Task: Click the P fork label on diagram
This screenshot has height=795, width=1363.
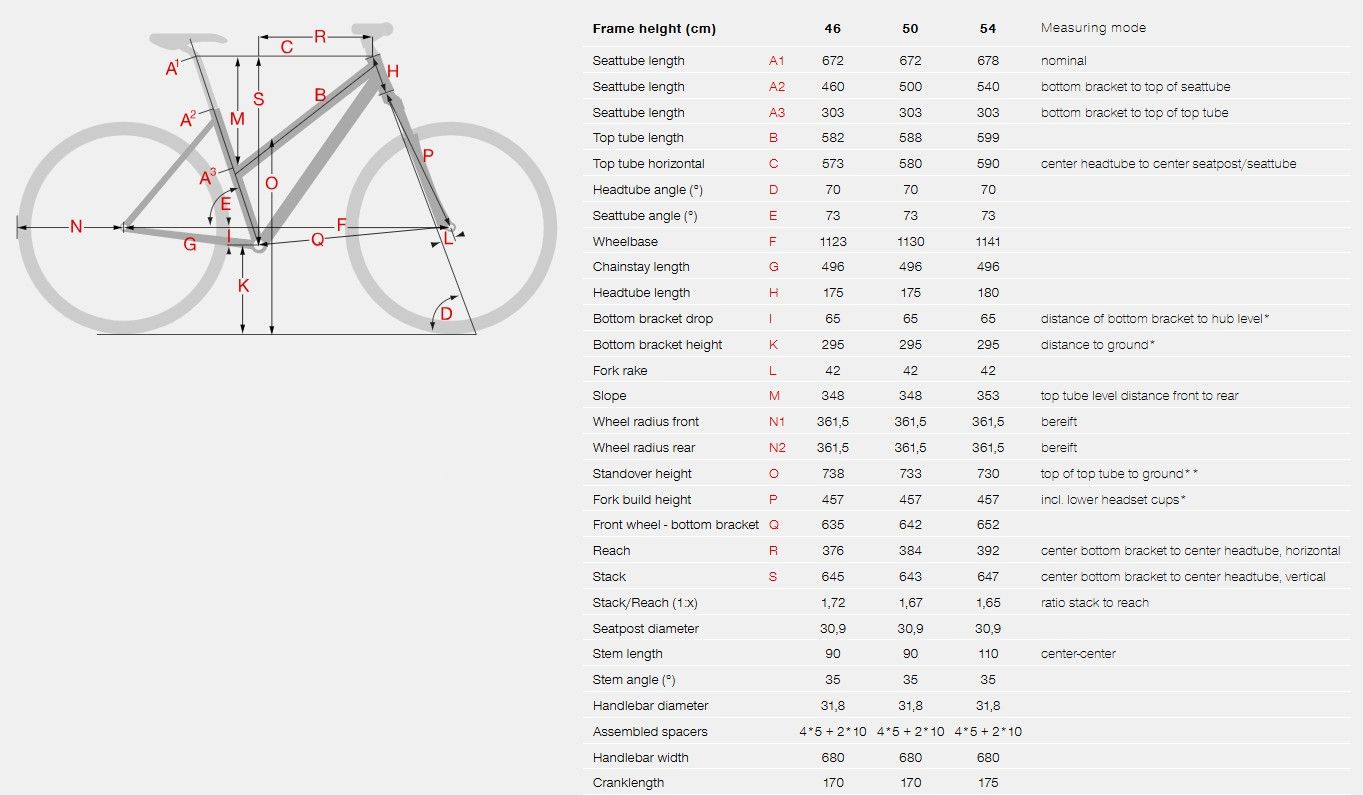Action: (x=428, y=155)
